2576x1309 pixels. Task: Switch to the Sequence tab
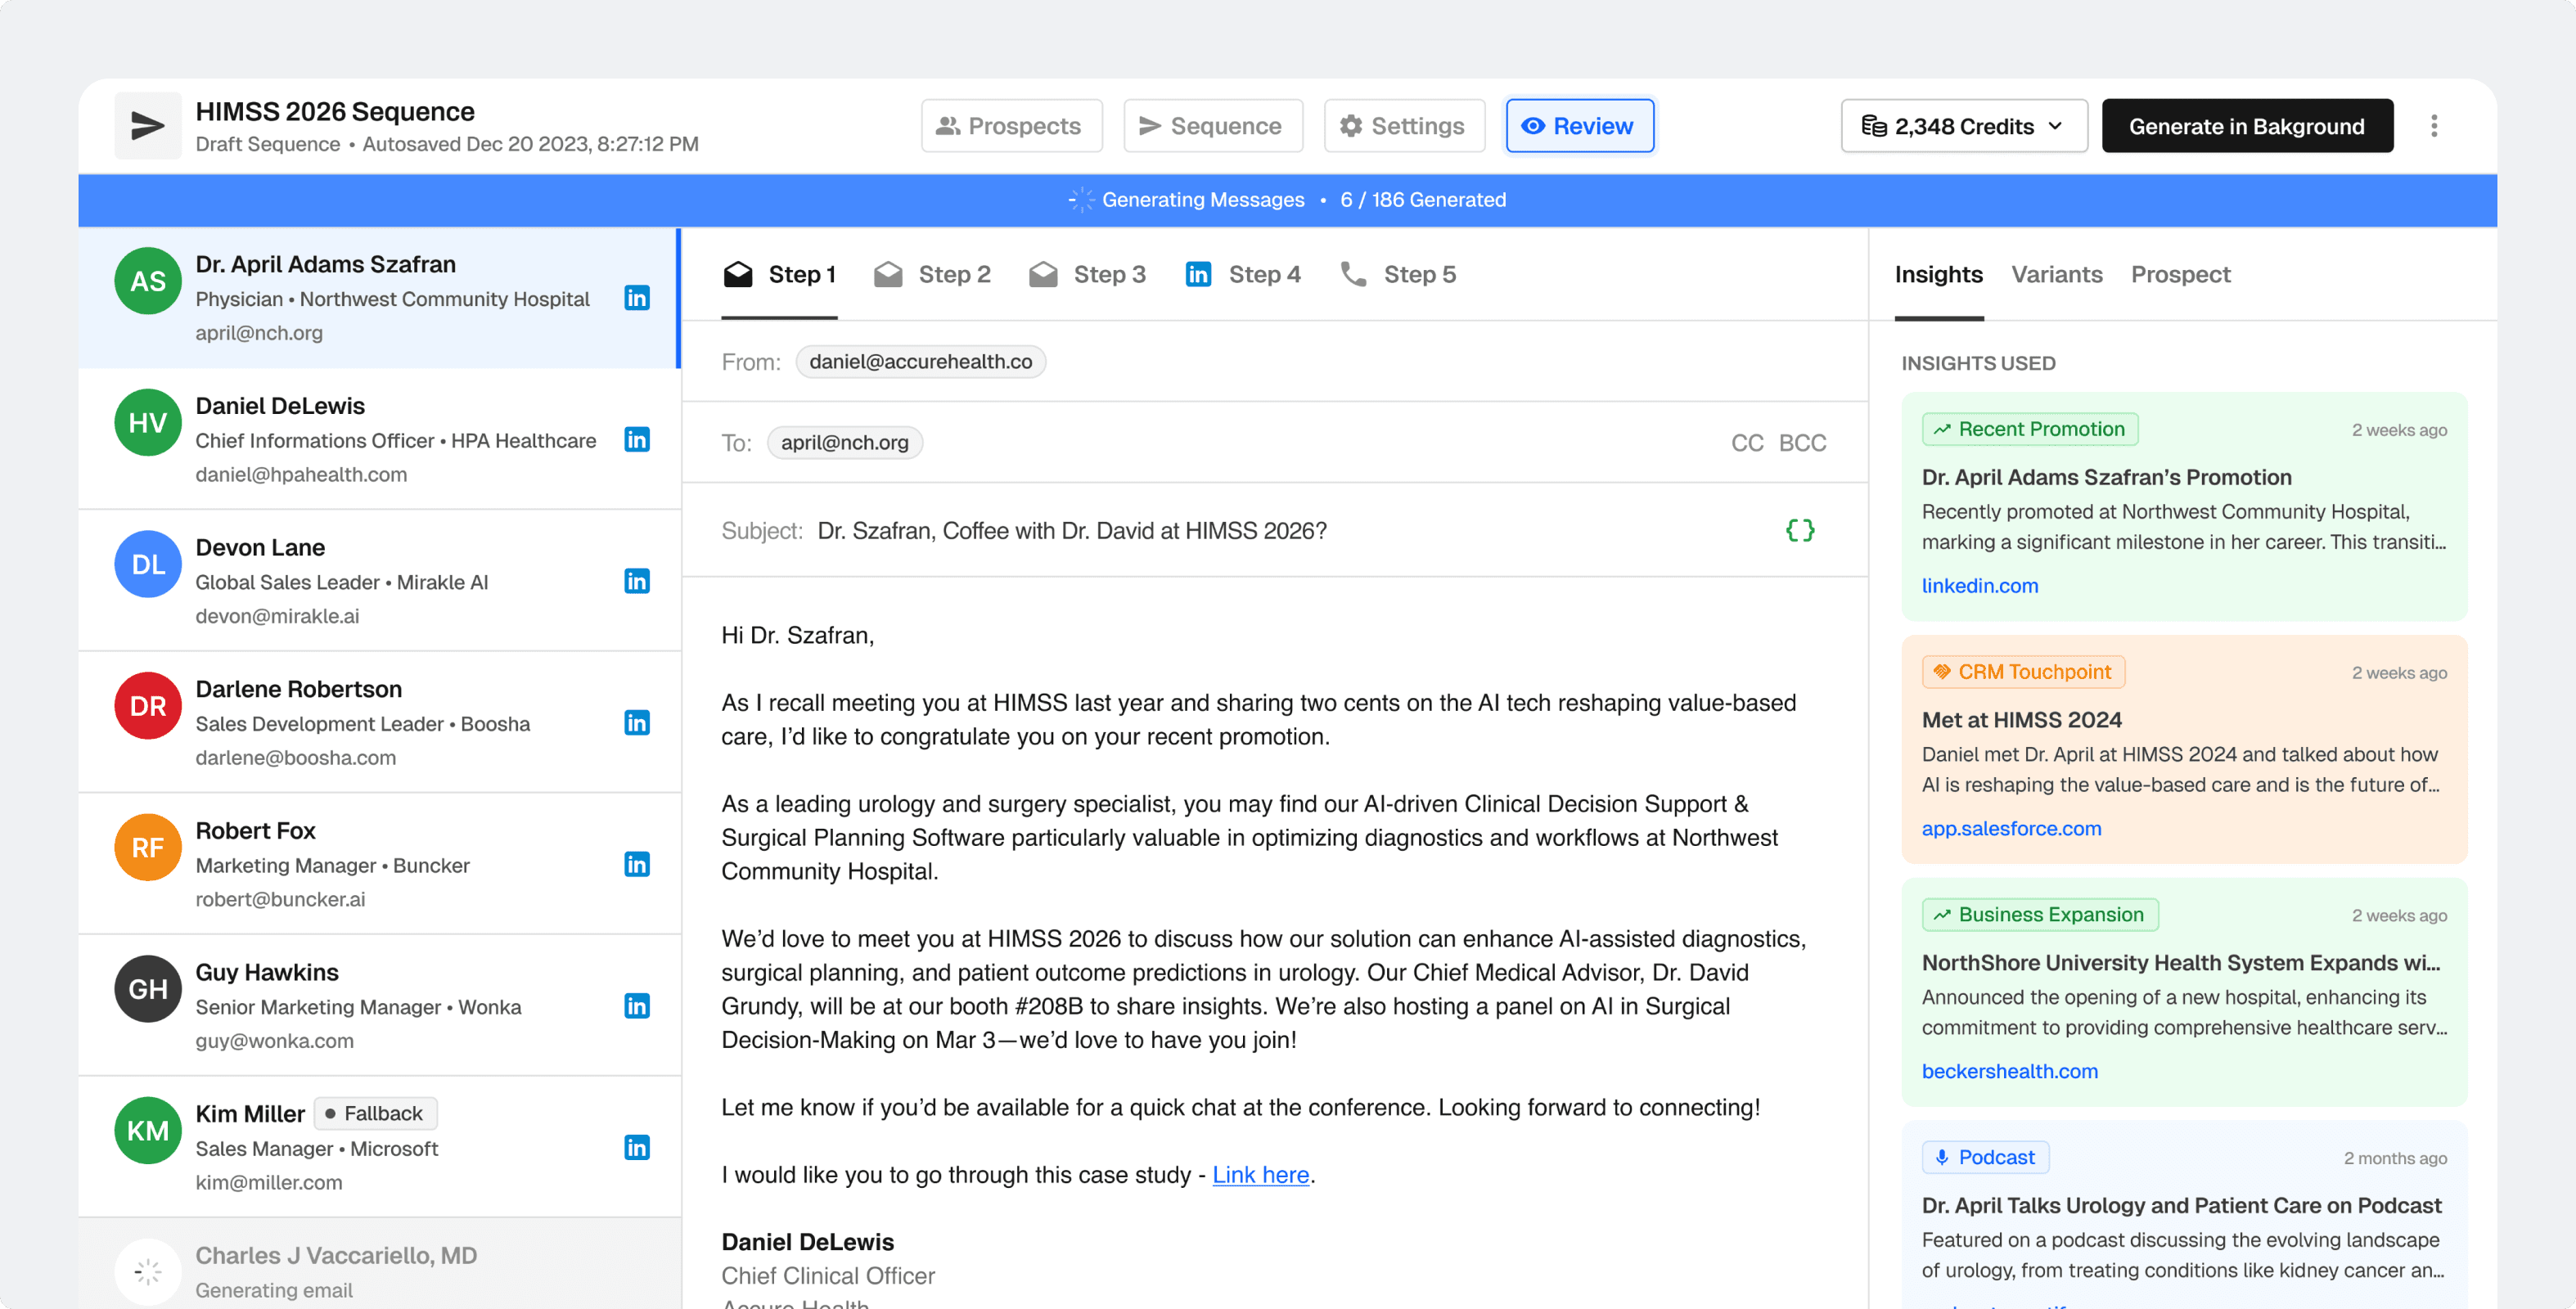click(x=1213, y=126)
